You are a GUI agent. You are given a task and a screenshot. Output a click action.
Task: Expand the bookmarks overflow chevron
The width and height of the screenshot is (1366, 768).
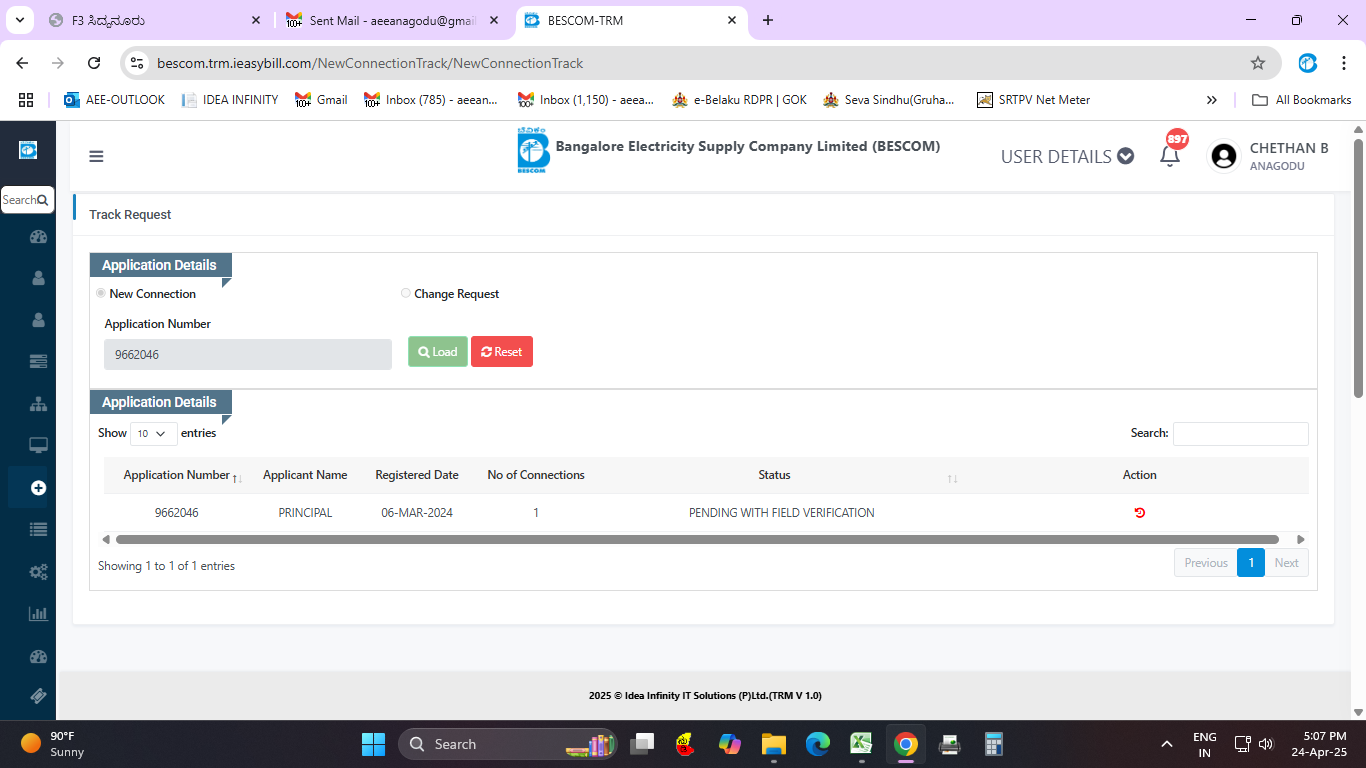click(x=1212, y=100)
